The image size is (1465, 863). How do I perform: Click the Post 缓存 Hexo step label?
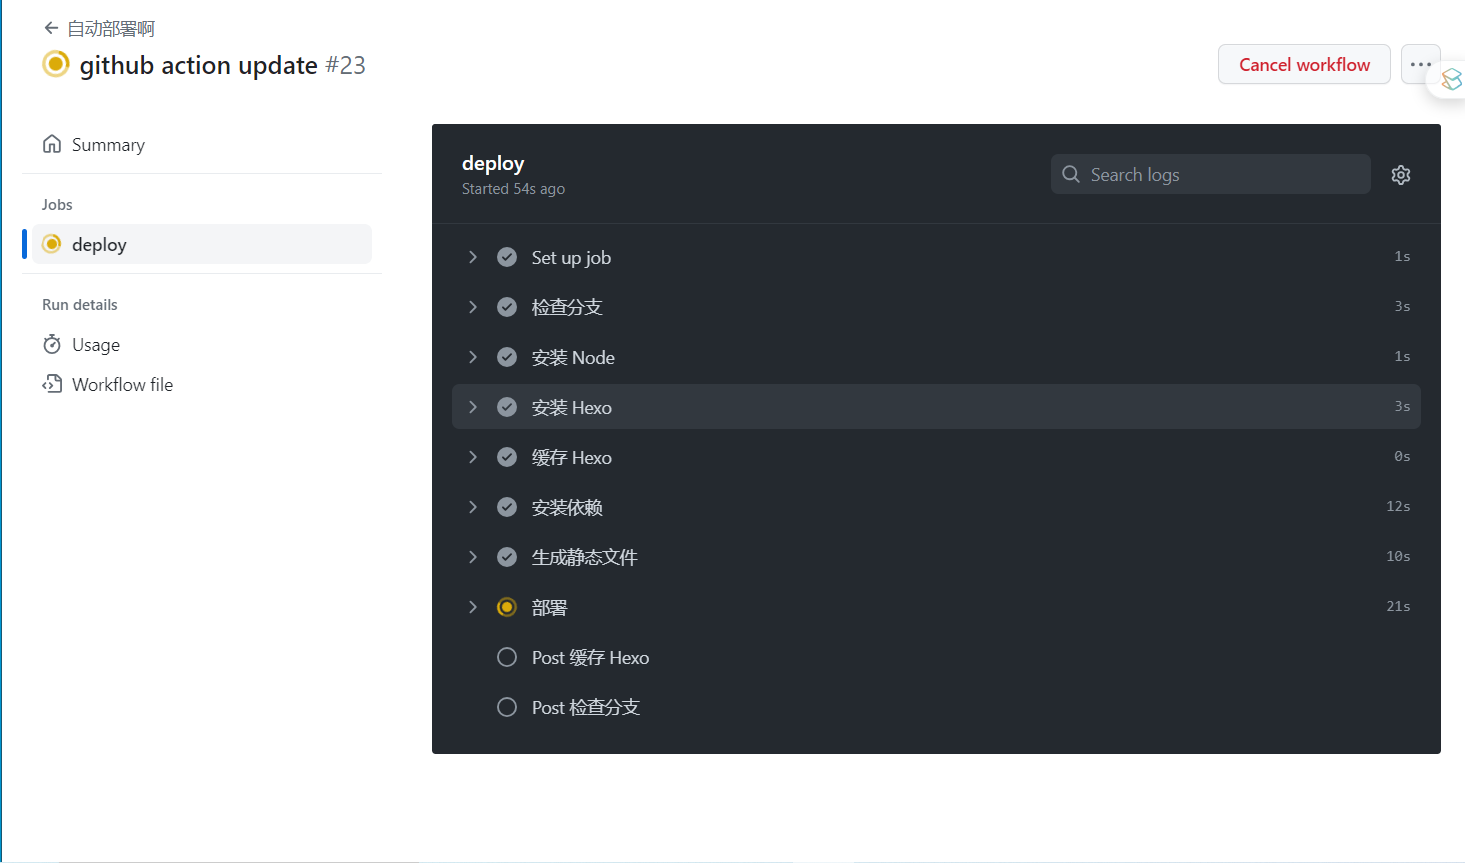coord(590,658)
